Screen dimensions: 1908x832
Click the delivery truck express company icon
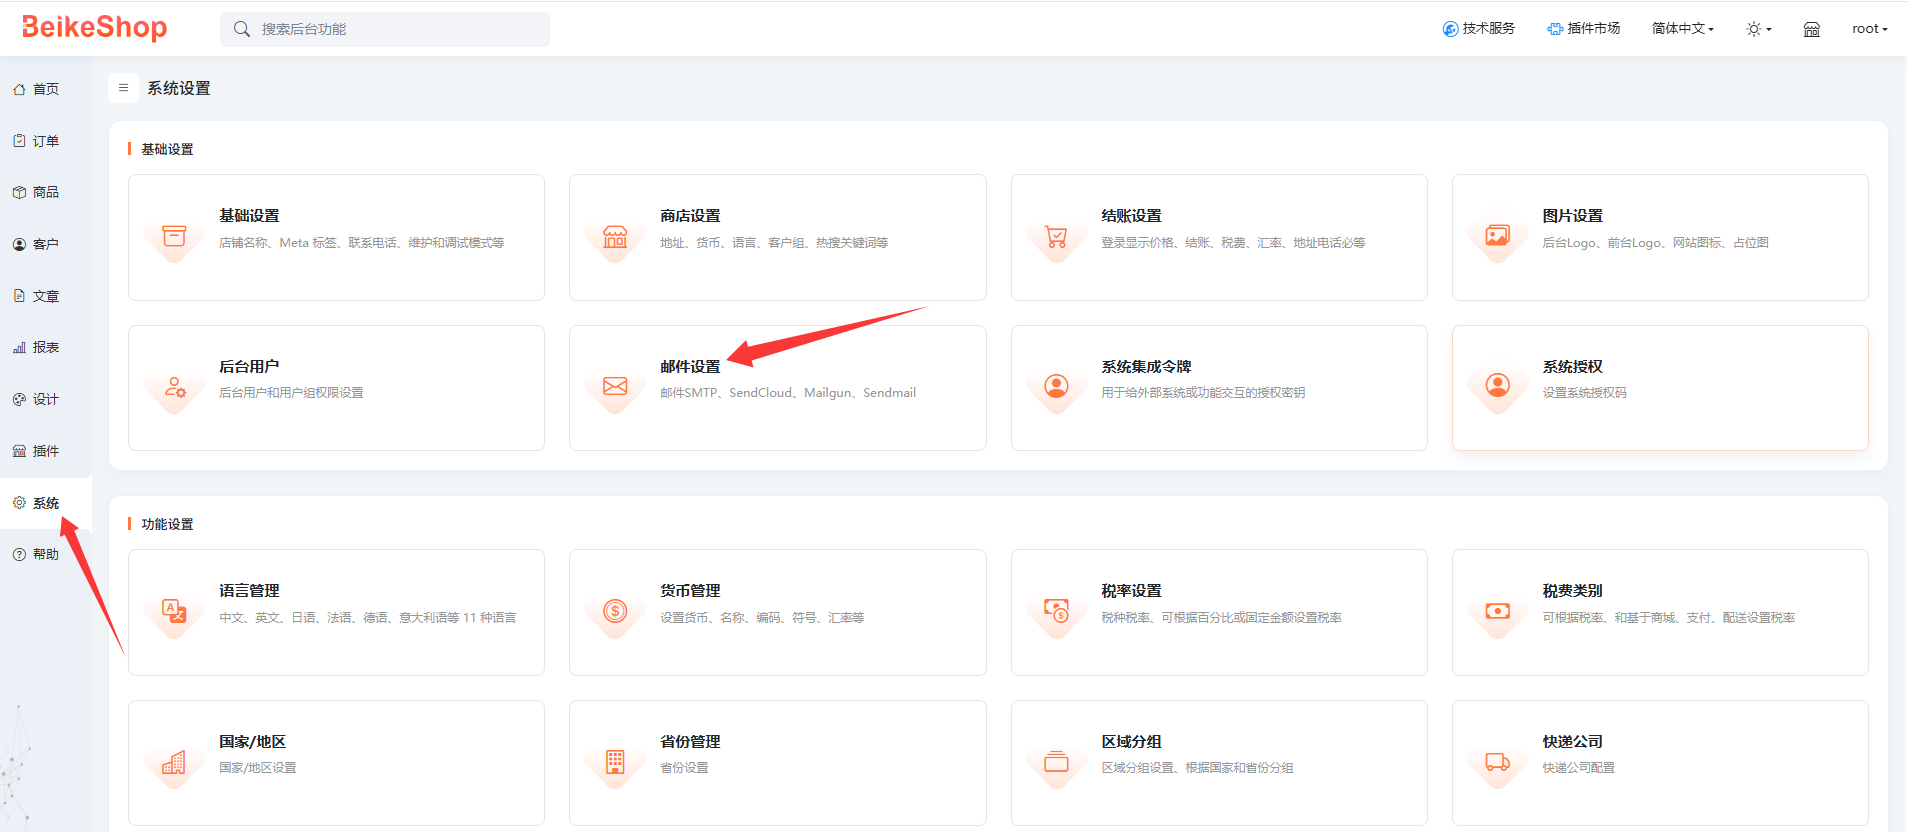click(x=1497, y=762)
